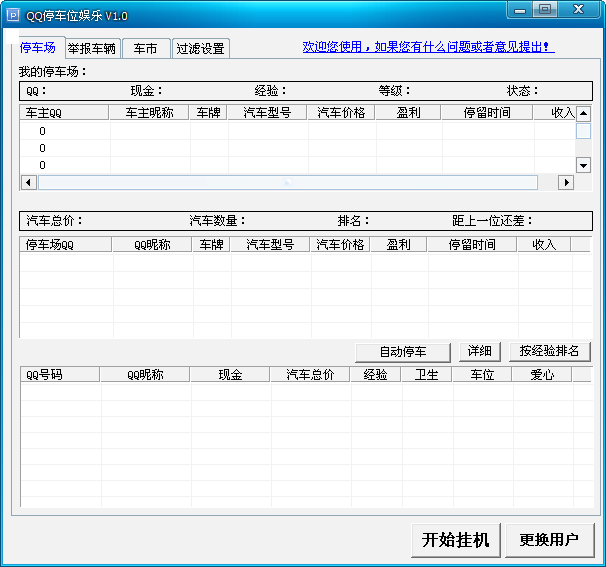Click the 经验 column header in bottom table
The image size is (606, 567).
pos(376,374)
